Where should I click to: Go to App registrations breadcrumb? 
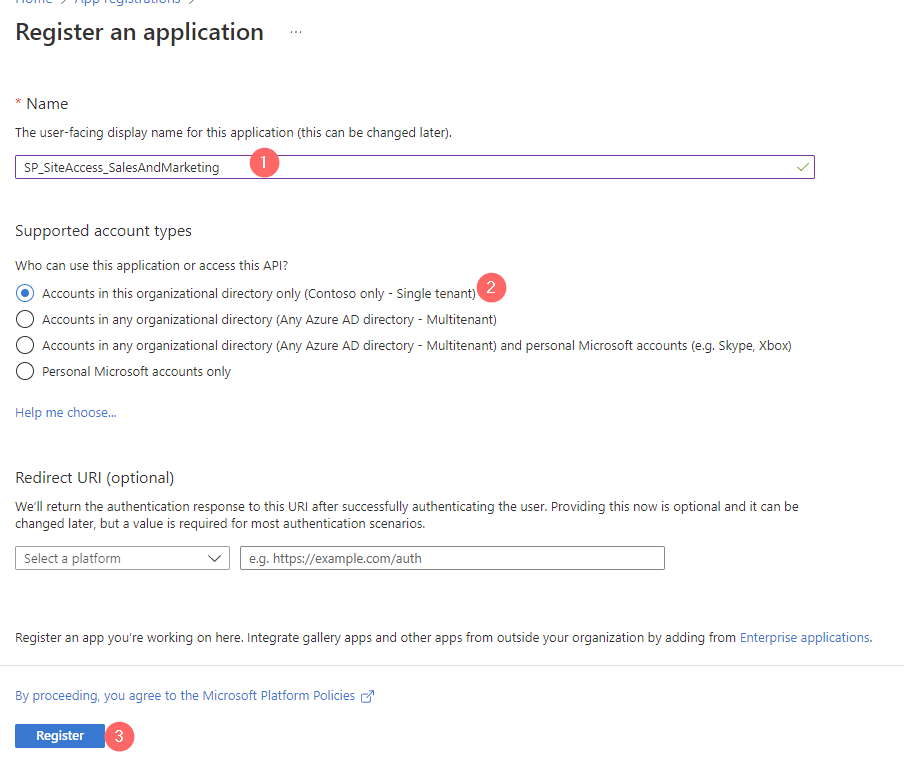[128, 2]
